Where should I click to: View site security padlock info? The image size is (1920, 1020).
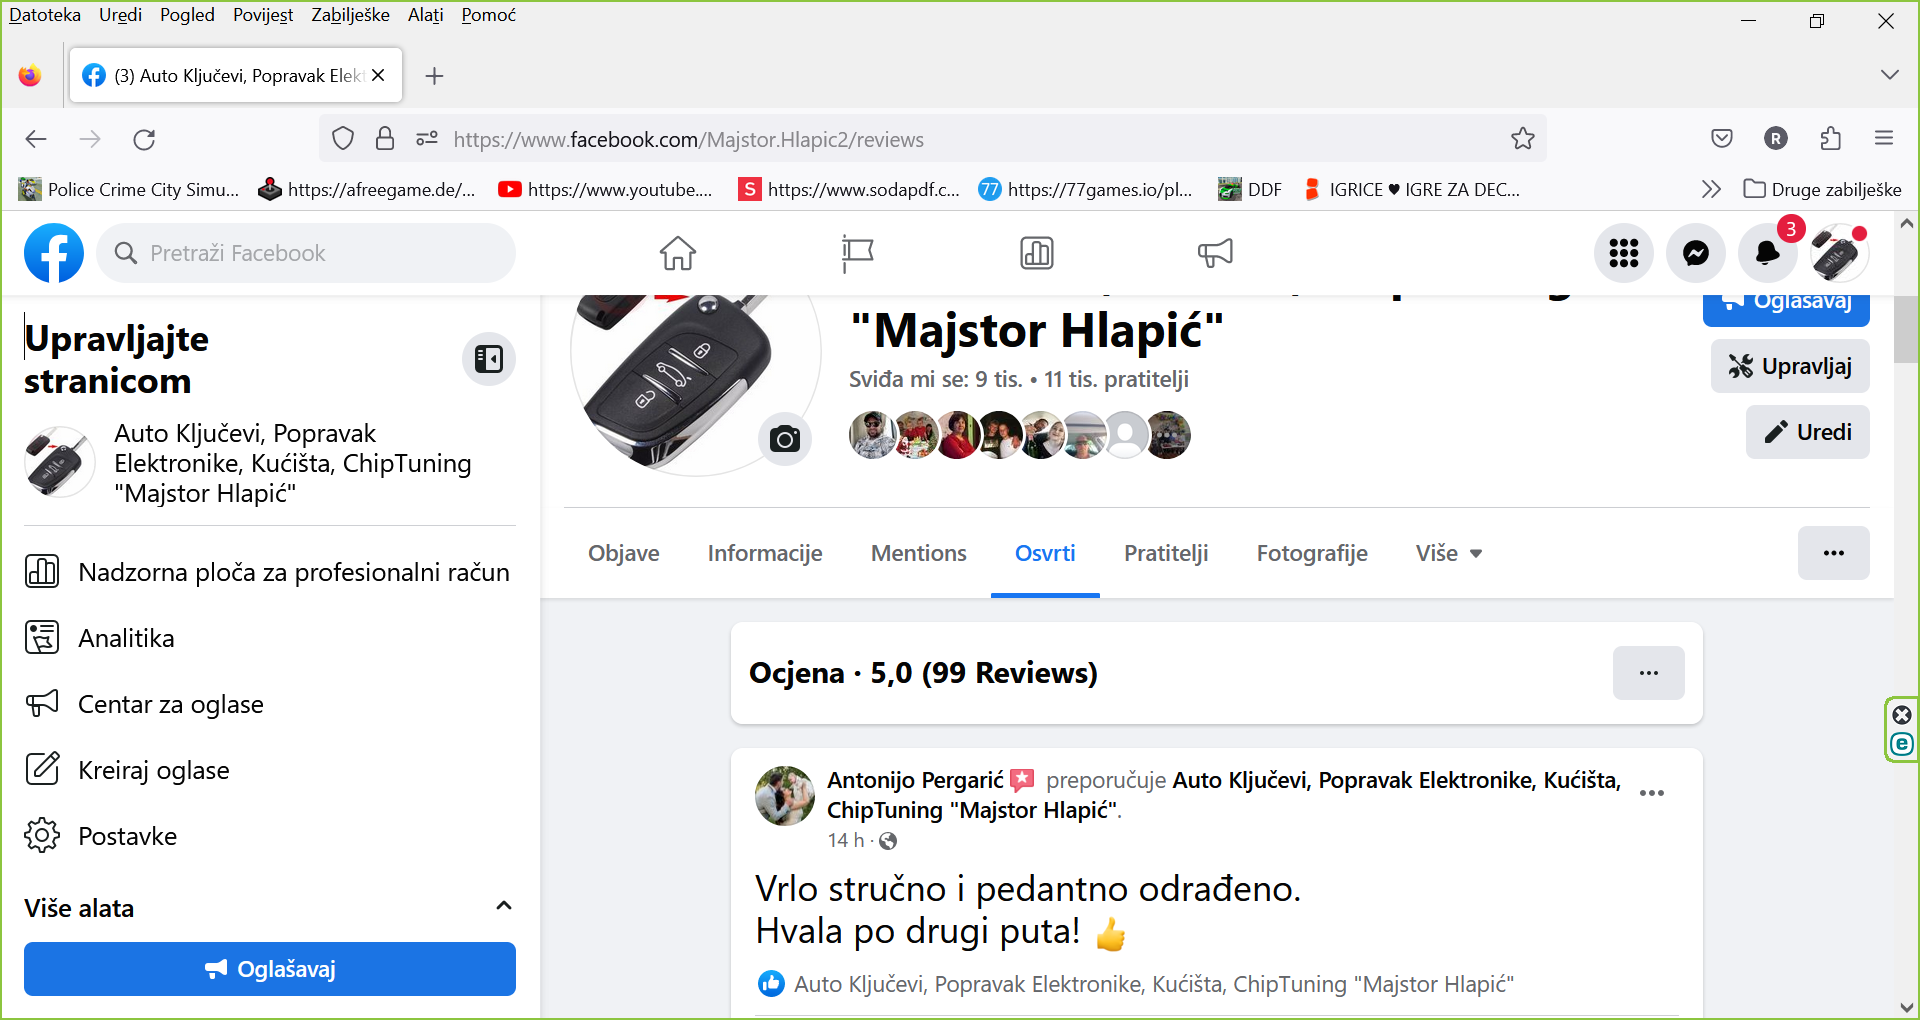385,139
